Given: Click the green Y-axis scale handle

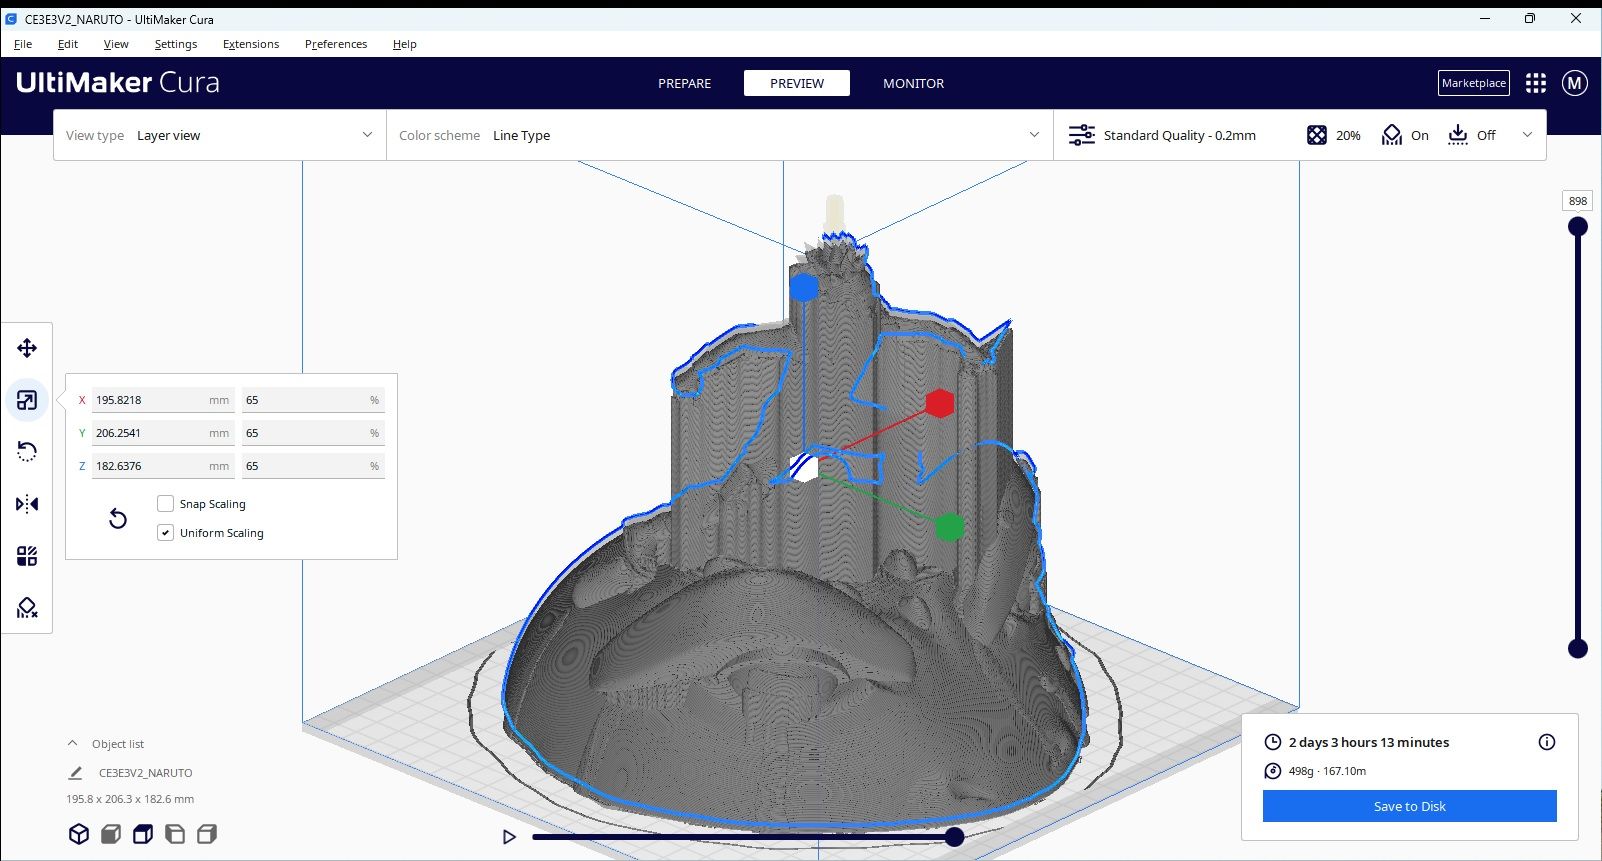Looking at the screenshot, I should [950, 527].
